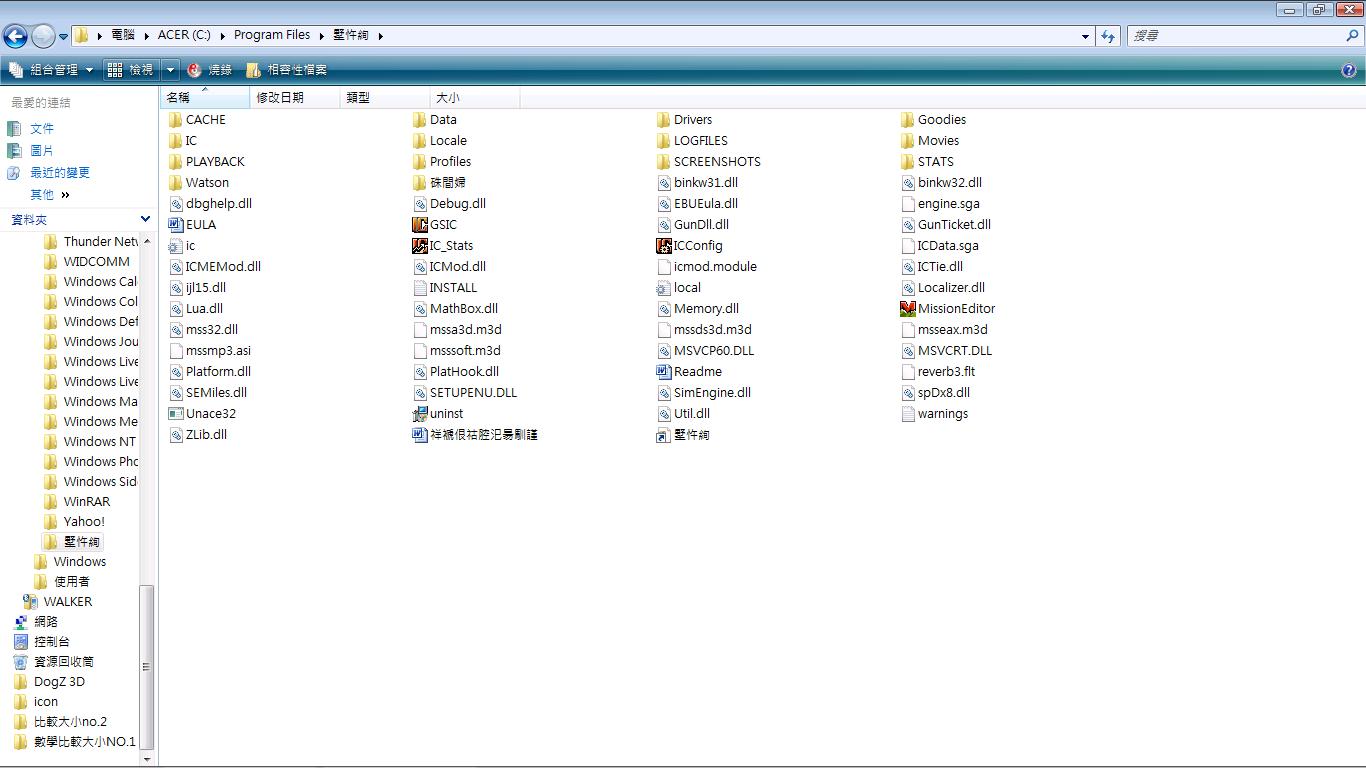Collapse the 資料夾 folders pane chevron
1366x768 pixels.
[x=145, y=219]
